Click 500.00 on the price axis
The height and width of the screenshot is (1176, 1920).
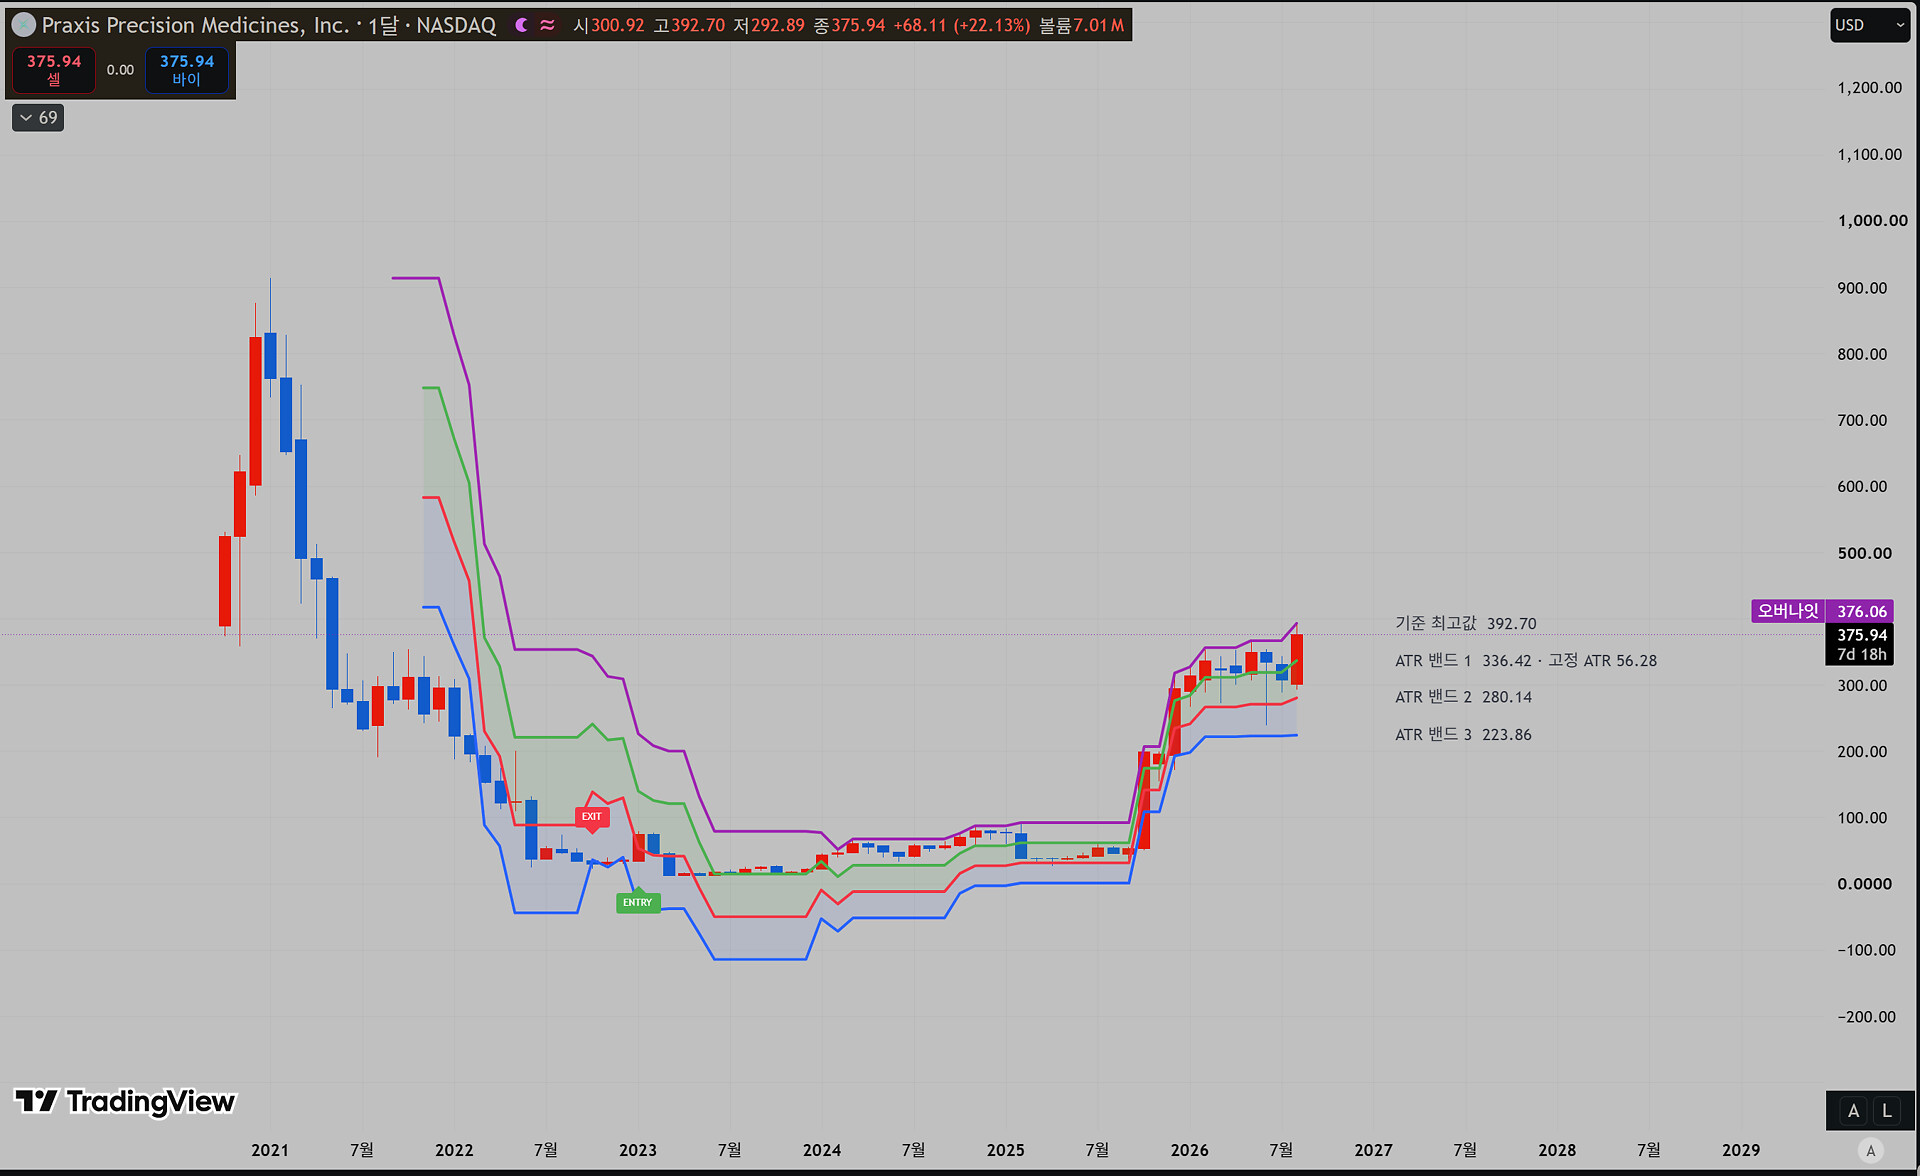1864,553
